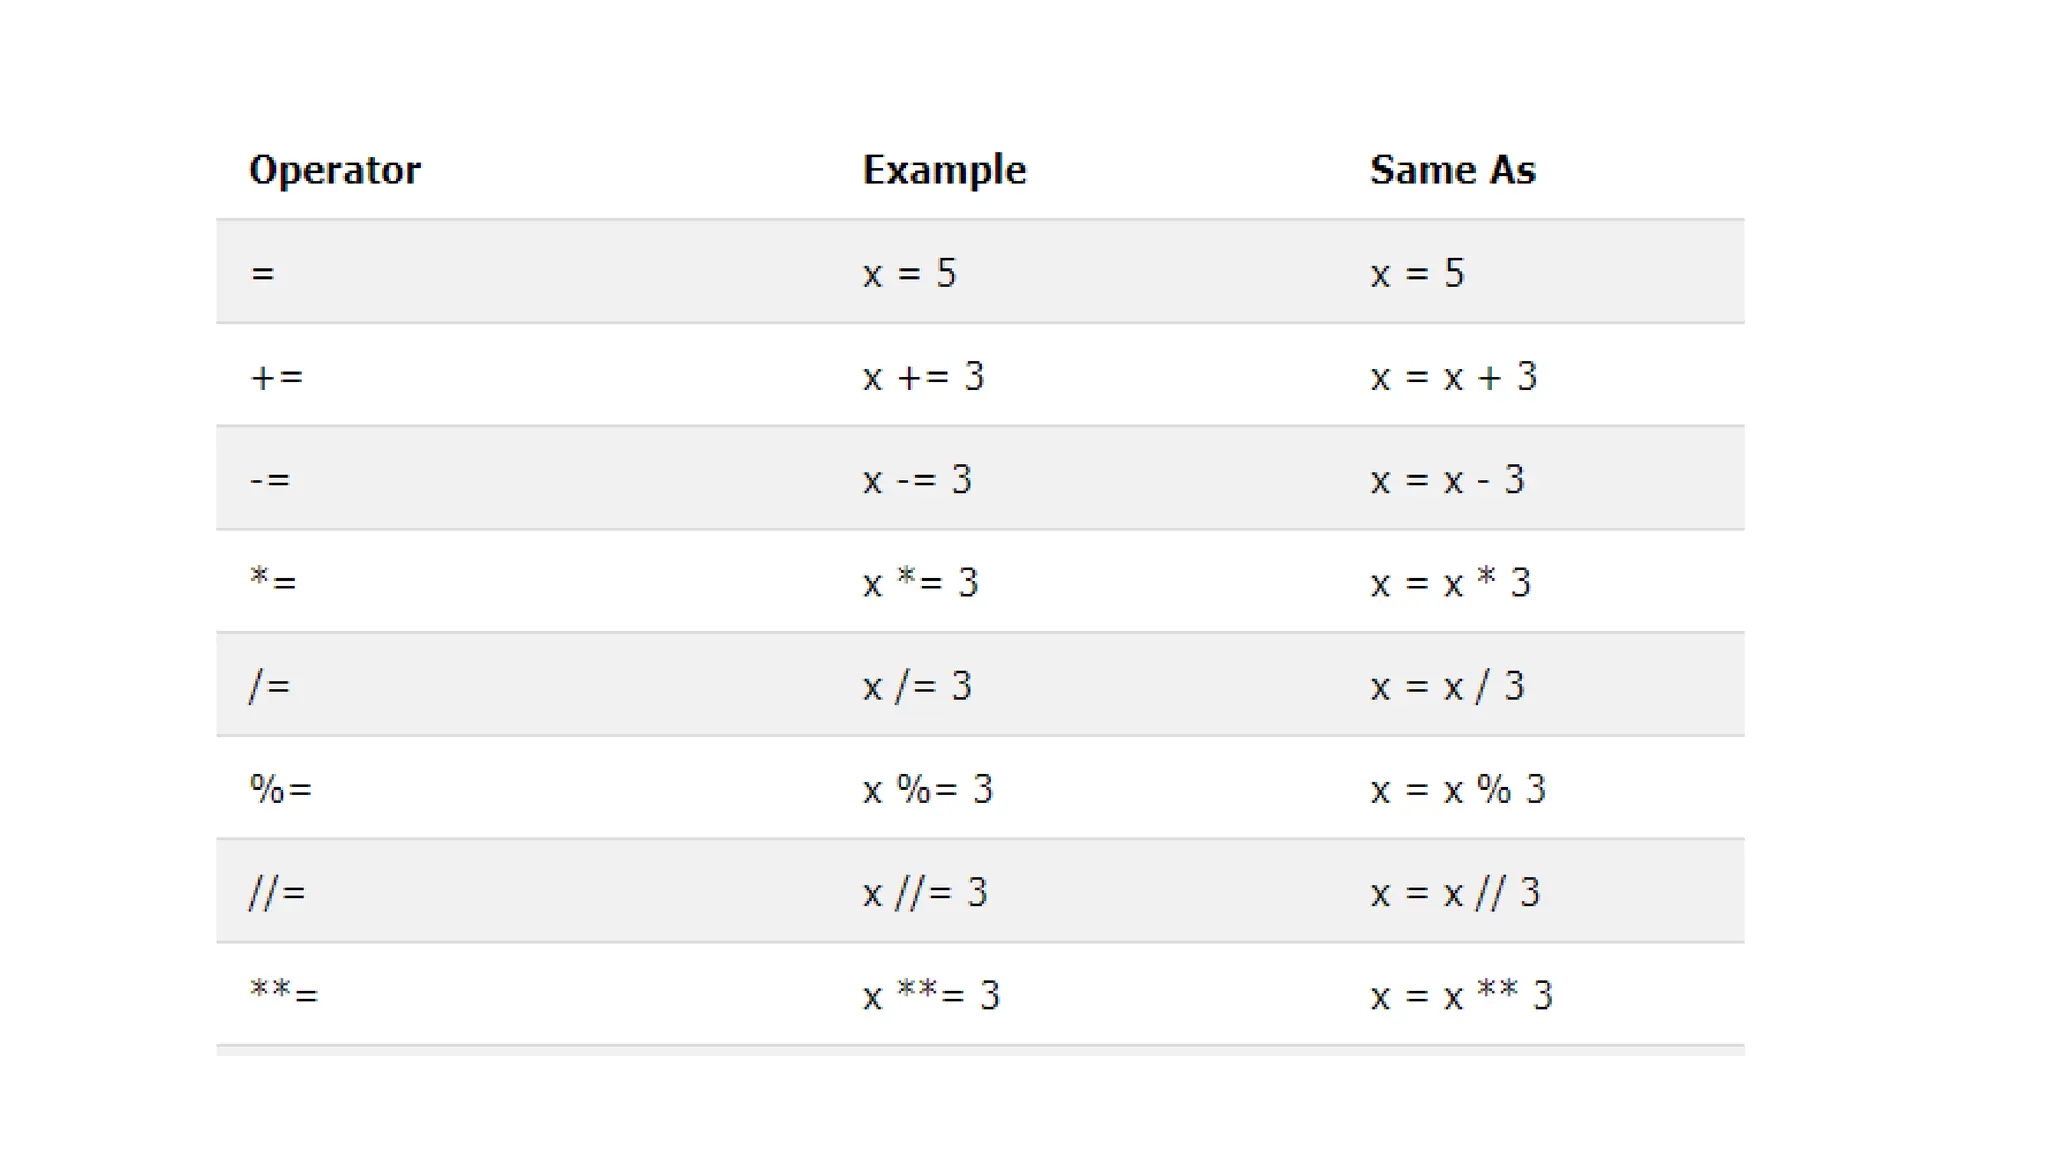Select the /= operator cell
This screenshot has width=2048, height=1152.
270,686
